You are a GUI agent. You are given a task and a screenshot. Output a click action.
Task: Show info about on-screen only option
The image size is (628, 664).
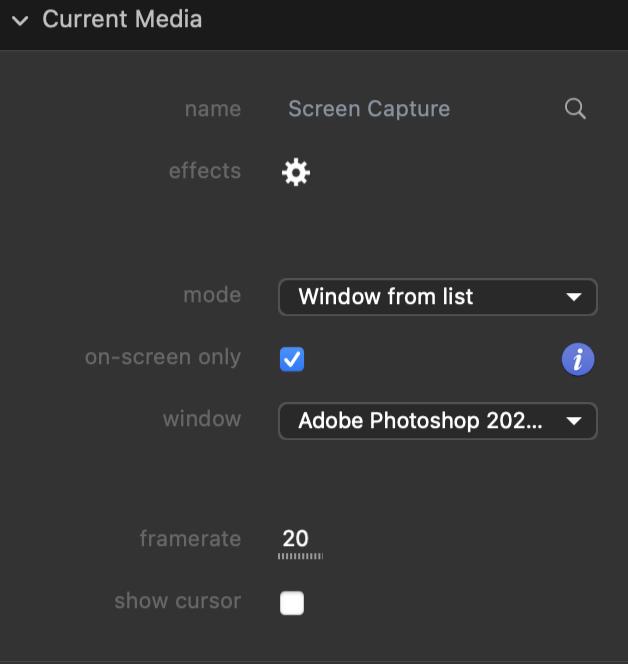pyautogui.click(x=578, y=359)
